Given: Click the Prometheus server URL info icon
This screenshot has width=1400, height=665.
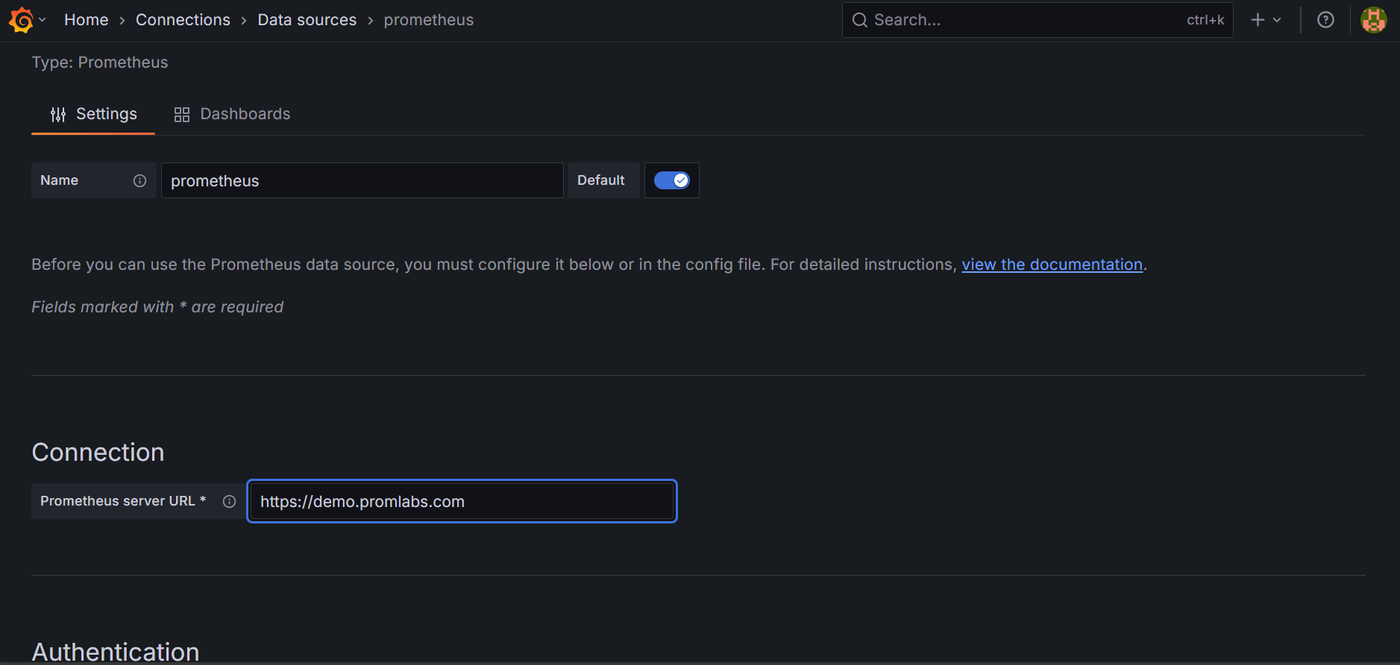Looking at the screenshot, I should point(229,502).
